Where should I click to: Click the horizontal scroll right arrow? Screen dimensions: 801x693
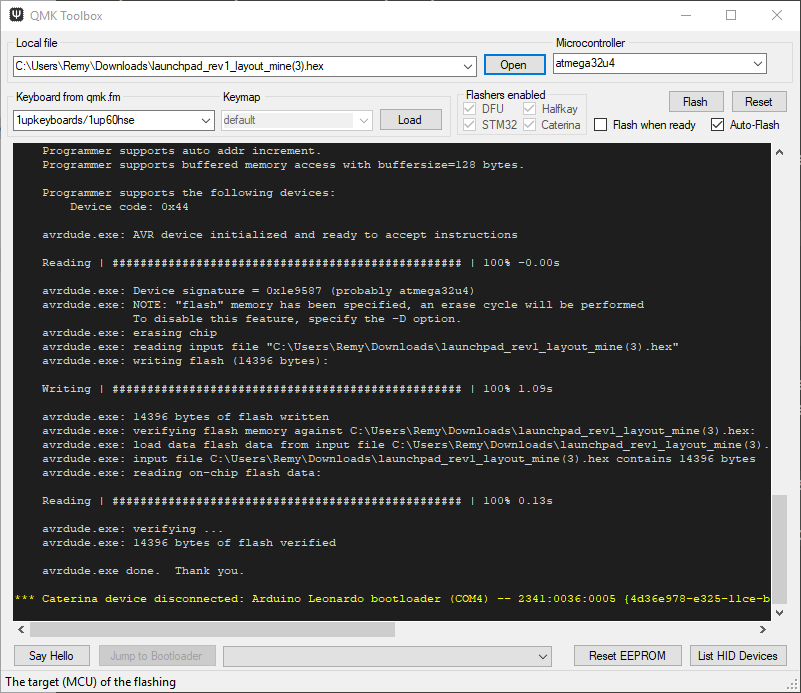(763, 630)
